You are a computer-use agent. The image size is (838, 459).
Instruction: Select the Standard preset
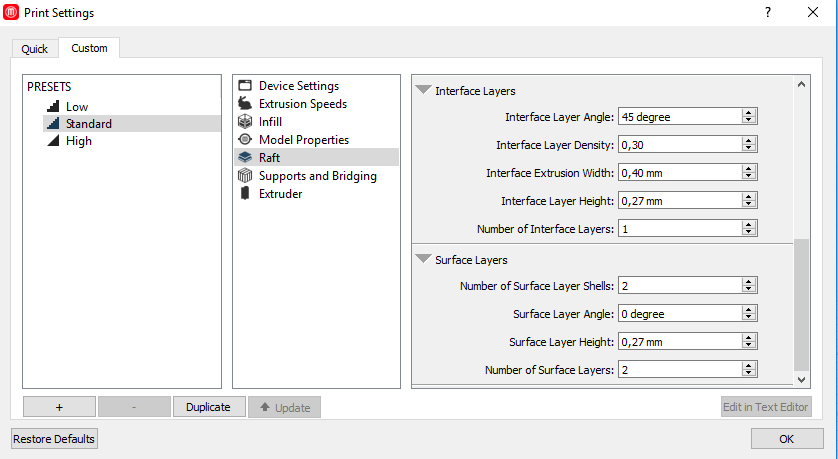click(x=88, y=124)
